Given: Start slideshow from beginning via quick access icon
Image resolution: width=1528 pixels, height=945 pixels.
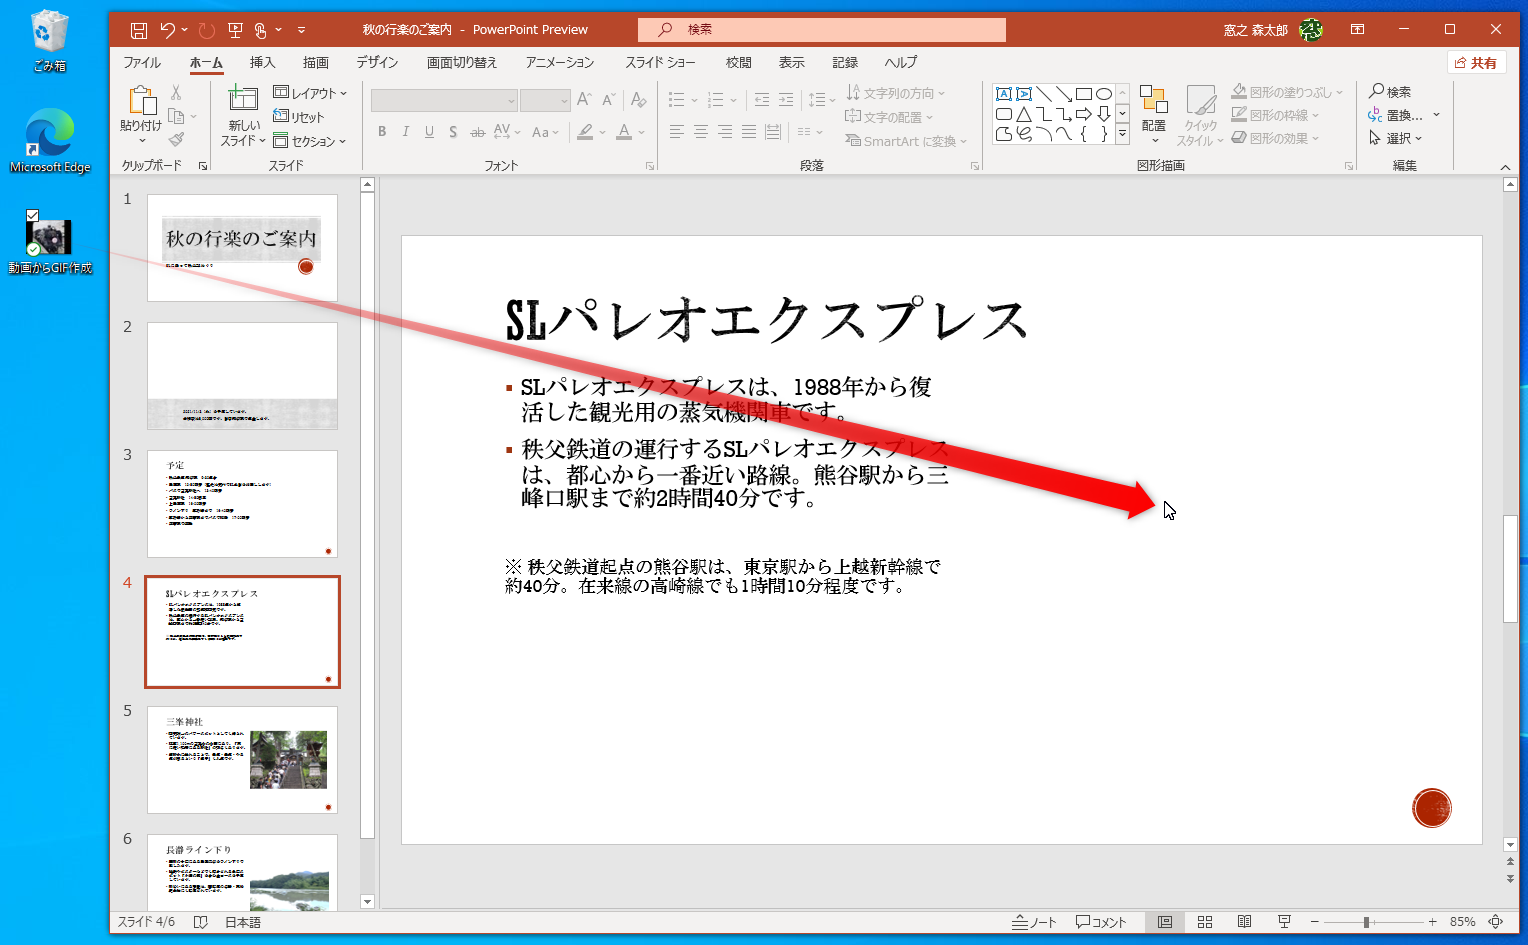Looking at the screenshot, I should coord(235,30).
